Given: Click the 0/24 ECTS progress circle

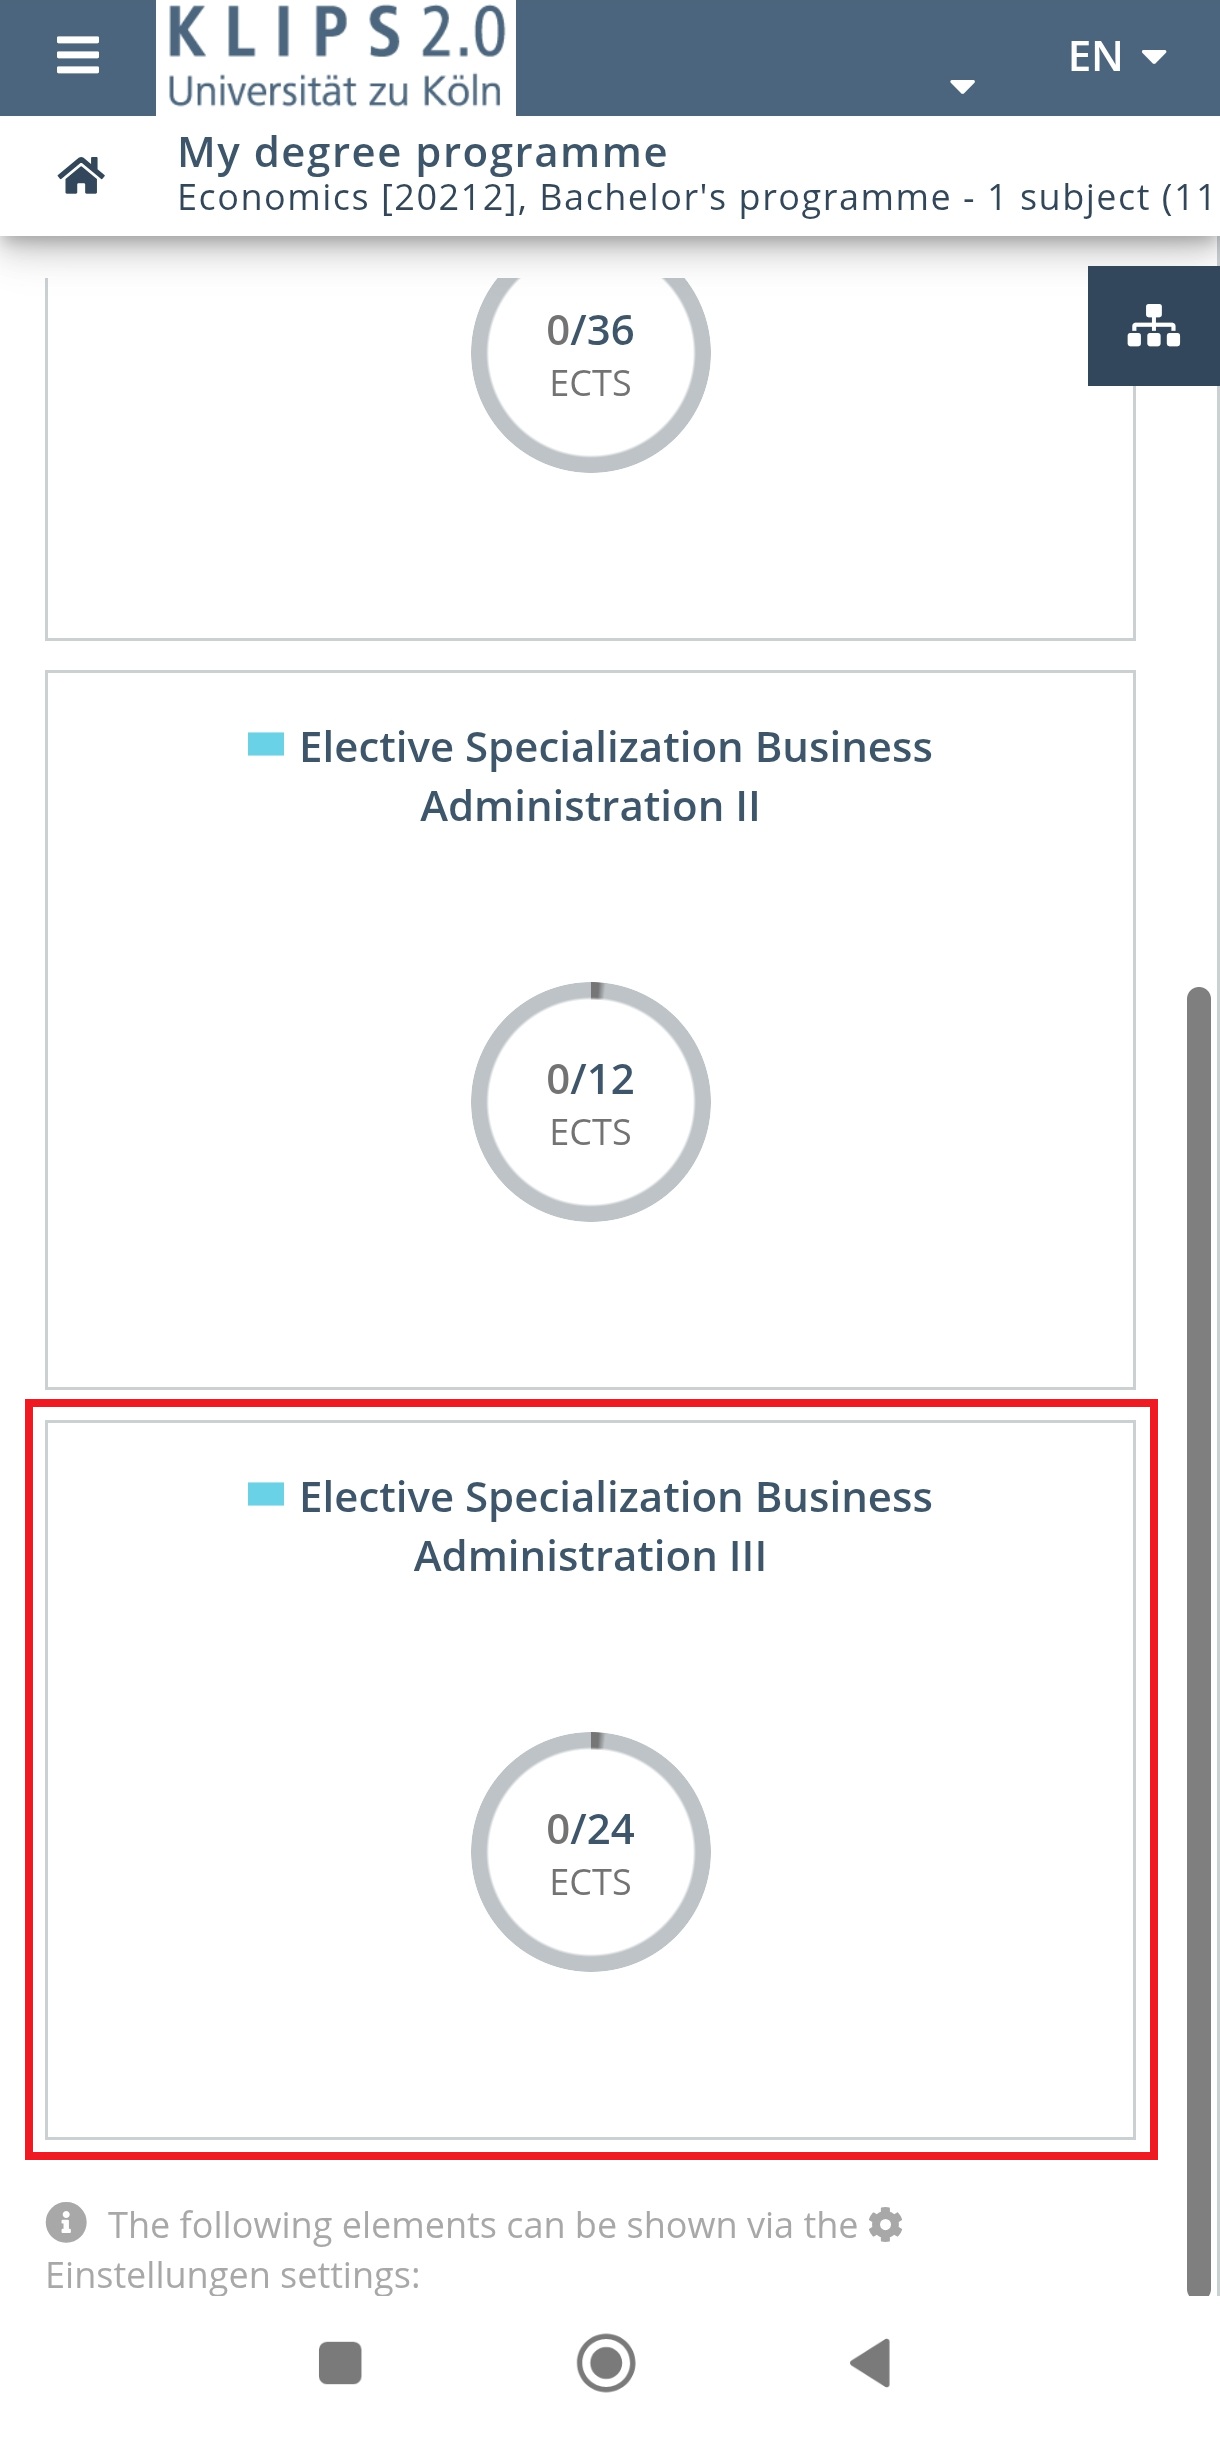Looking at the screenshot, I should [591, 1851].
